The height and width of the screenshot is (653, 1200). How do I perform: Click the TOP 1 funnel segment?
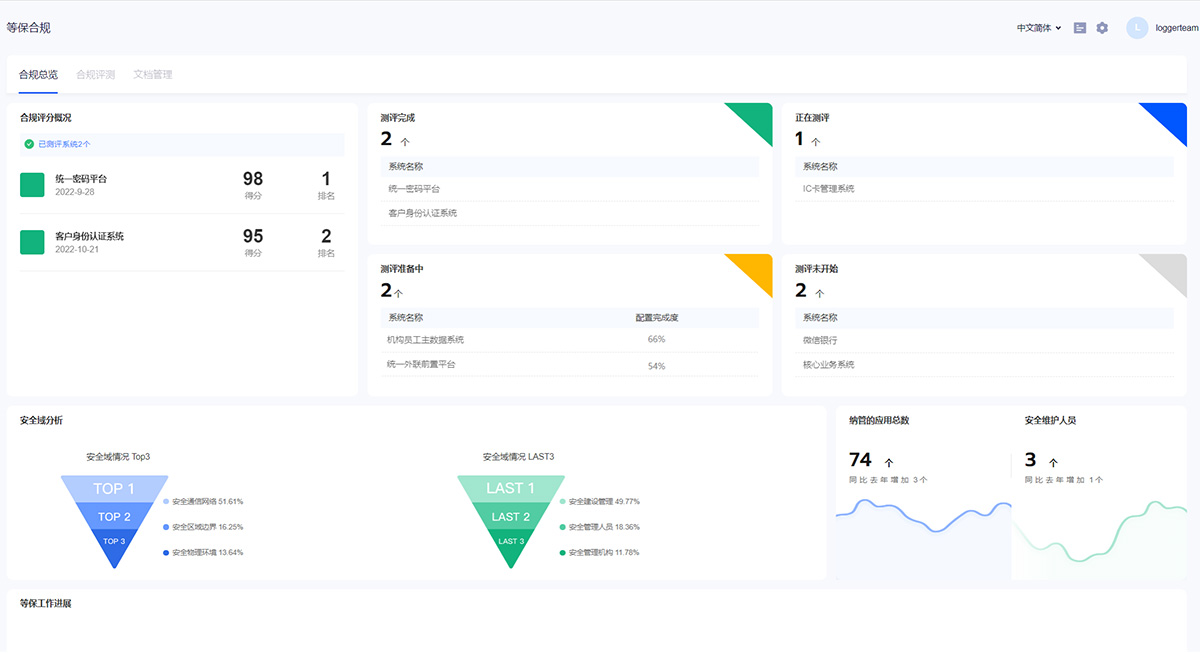[x=114, y=489]
